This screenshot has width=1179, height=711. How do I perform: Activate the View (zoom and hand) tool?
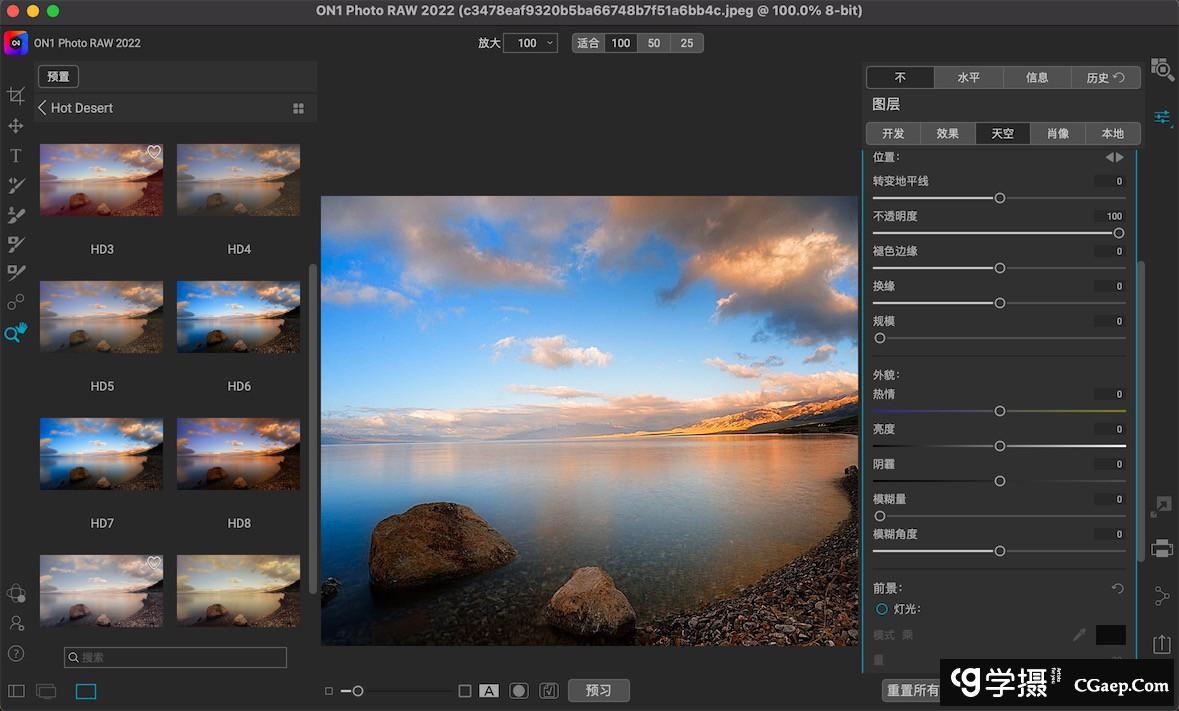point(16,333)
